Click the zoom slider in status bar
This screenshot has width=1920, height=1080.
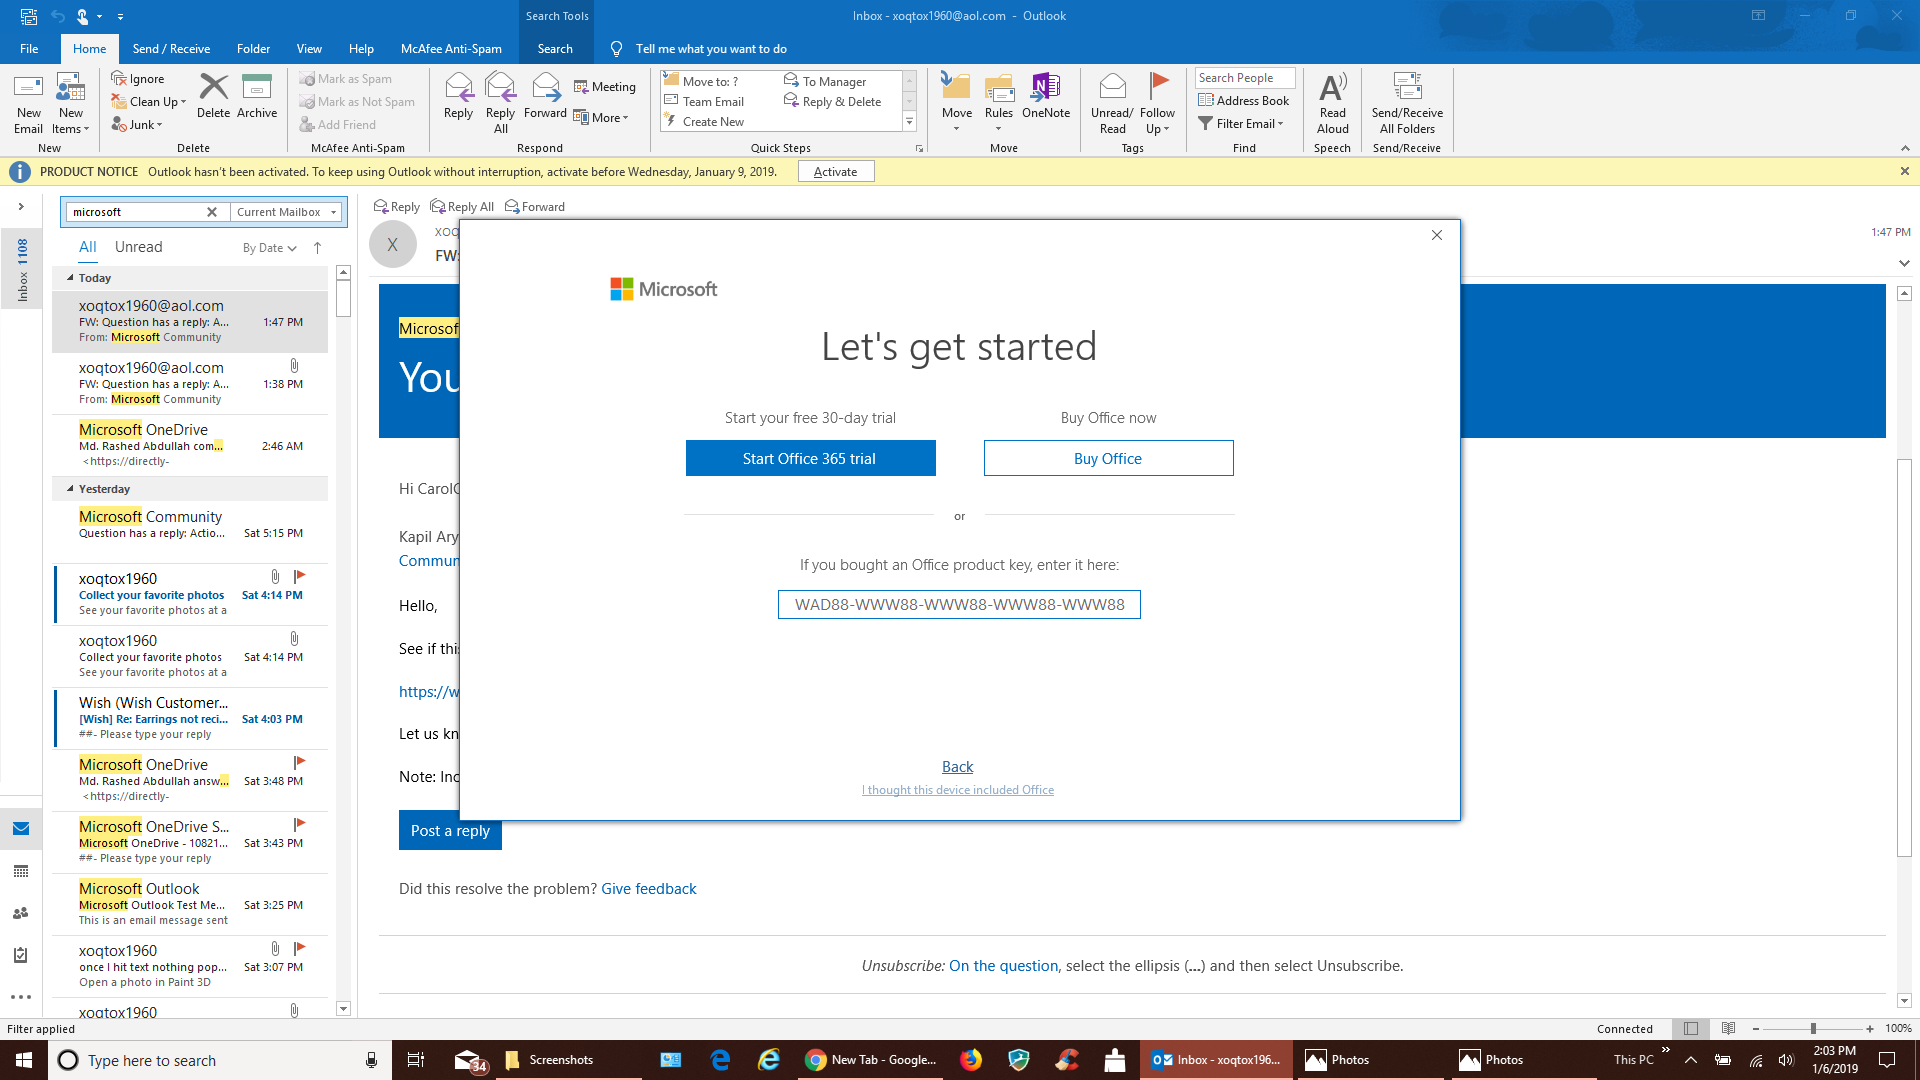[x=1812, y=1029]
